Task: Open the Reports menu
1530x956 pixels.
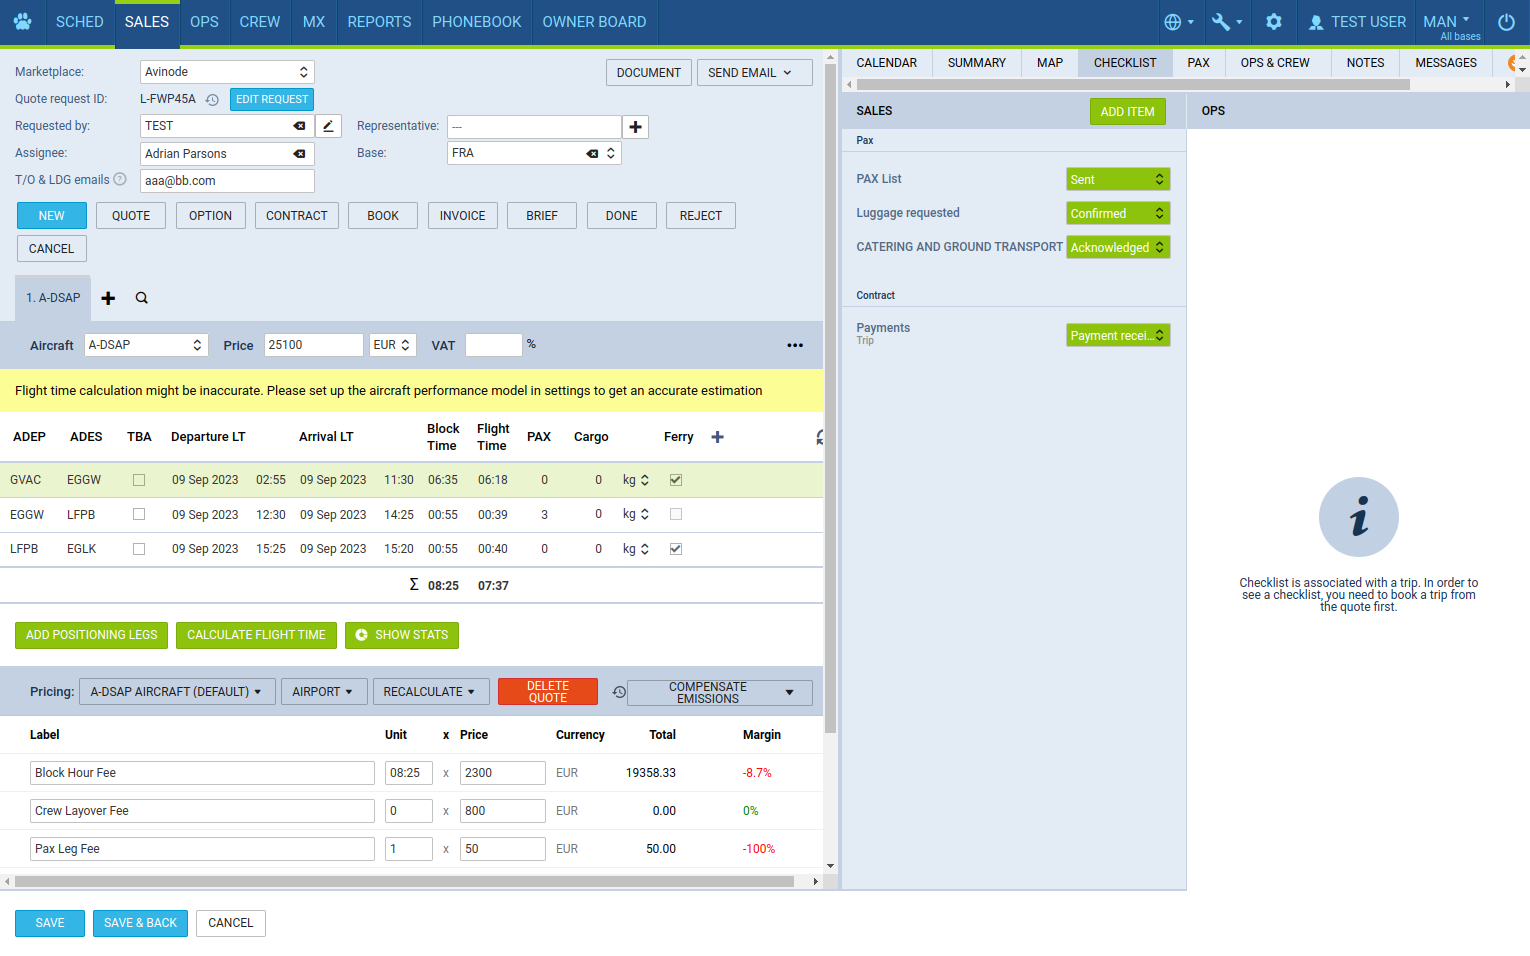Action: coord(379,22)
